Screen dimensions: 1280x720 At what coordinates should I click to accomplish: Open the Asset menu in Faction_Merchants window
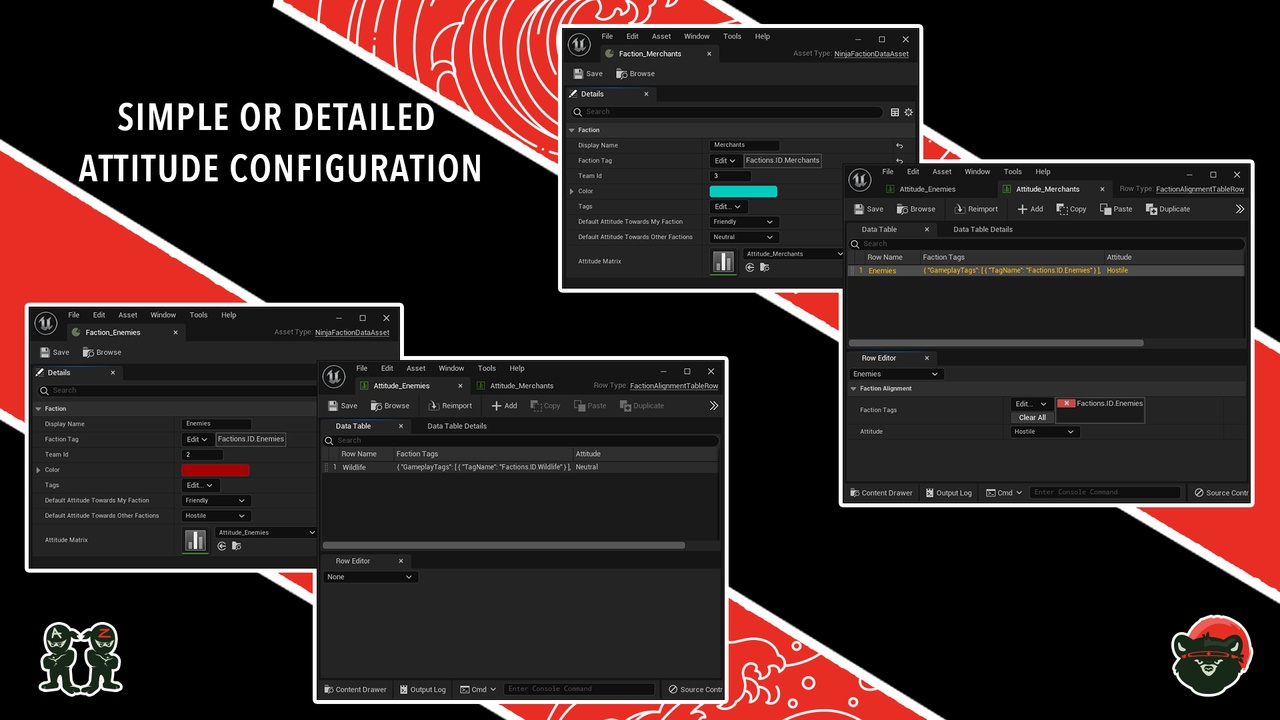click(x=661, y=36)
